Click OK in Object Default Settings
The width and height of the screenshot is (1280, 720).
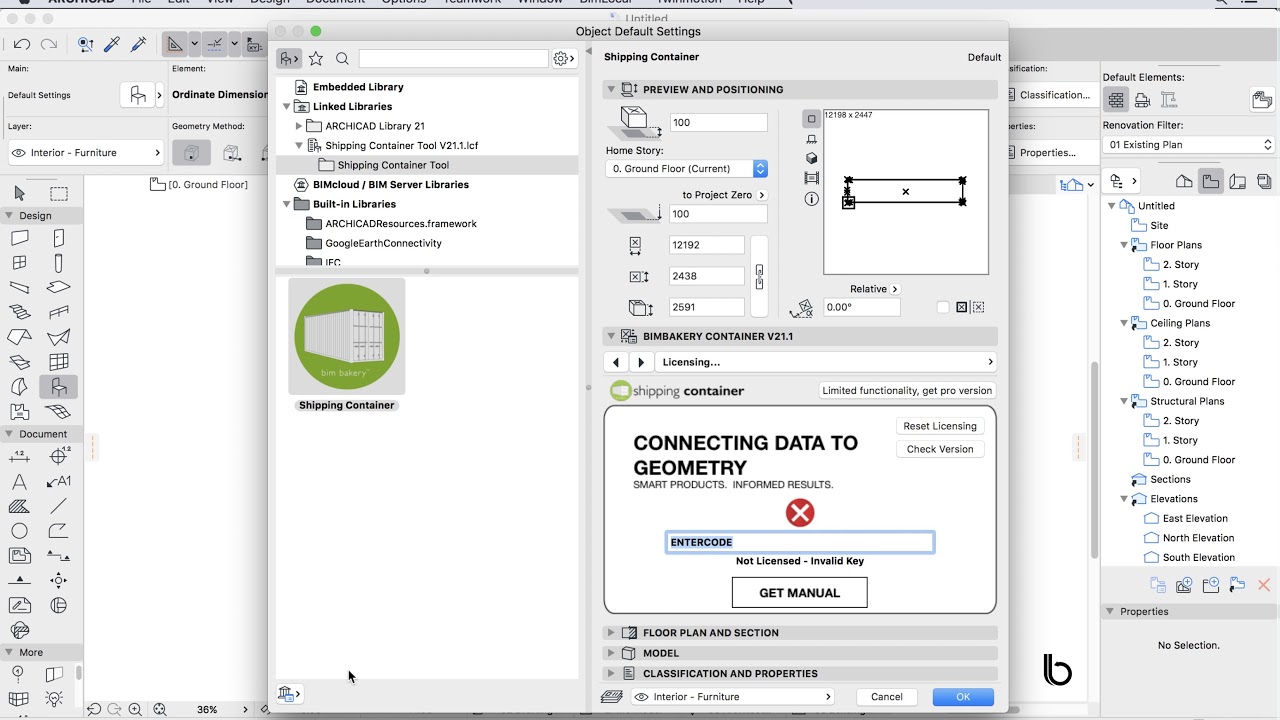[x=963, y=697]
